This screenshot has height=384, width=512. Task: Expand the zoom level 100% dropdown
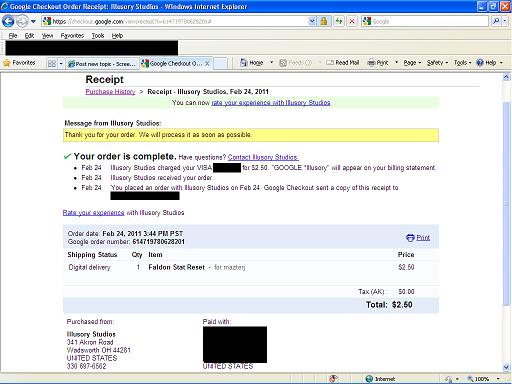coord(498,379)
